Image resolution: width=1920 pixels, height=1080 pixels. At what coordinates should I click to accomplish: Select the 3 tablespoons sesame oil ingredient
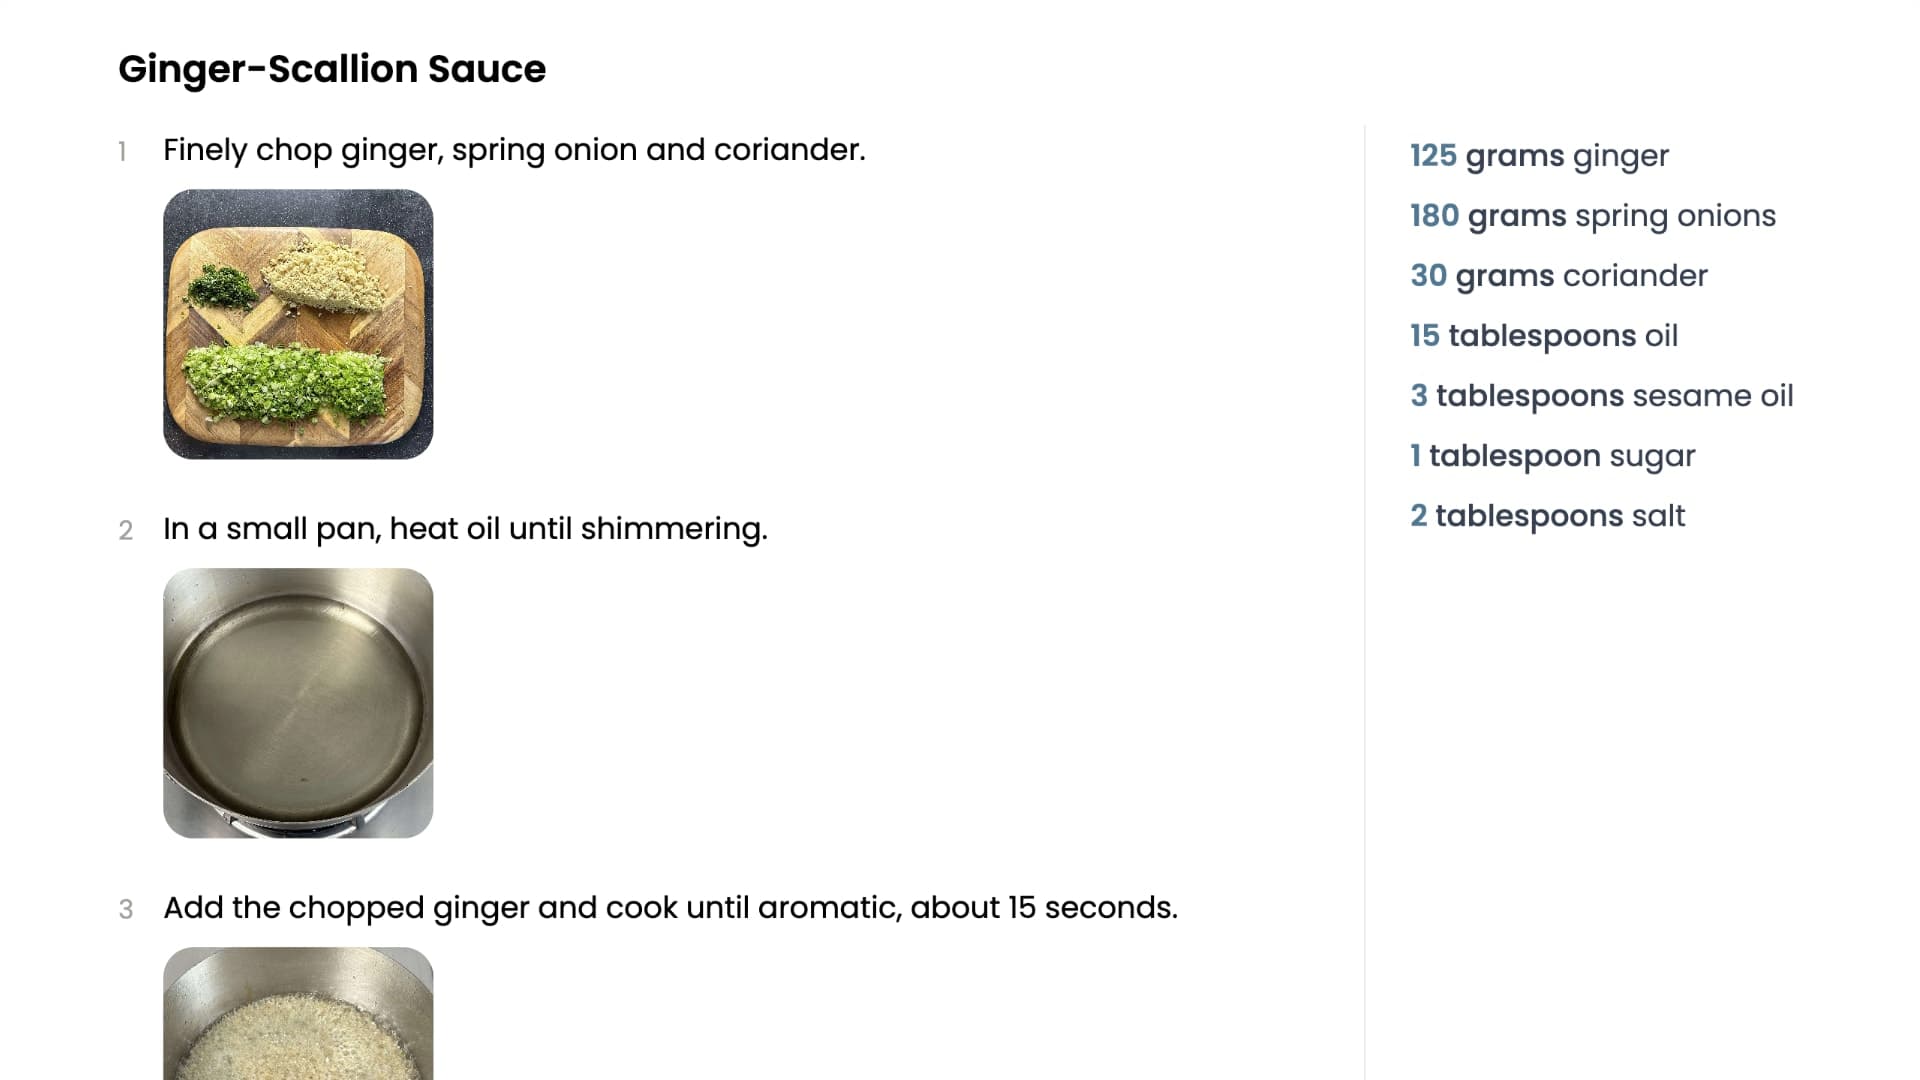(1601, 396)
